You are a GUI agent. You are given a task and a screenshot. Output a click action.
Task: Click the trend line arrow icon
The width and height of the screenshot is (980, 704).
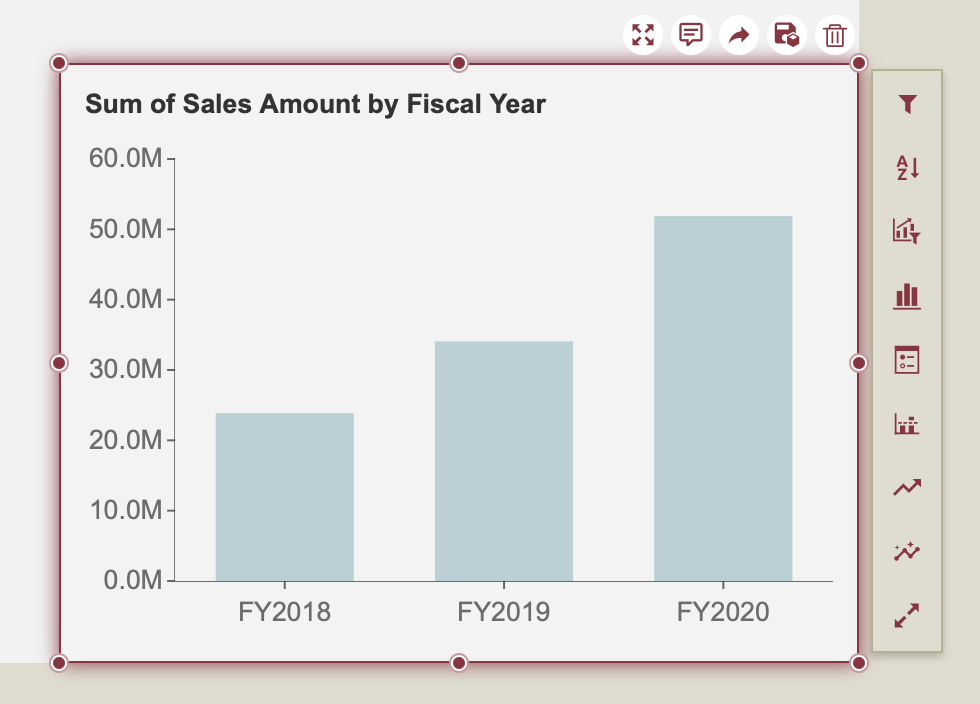[x=907, y=488]
